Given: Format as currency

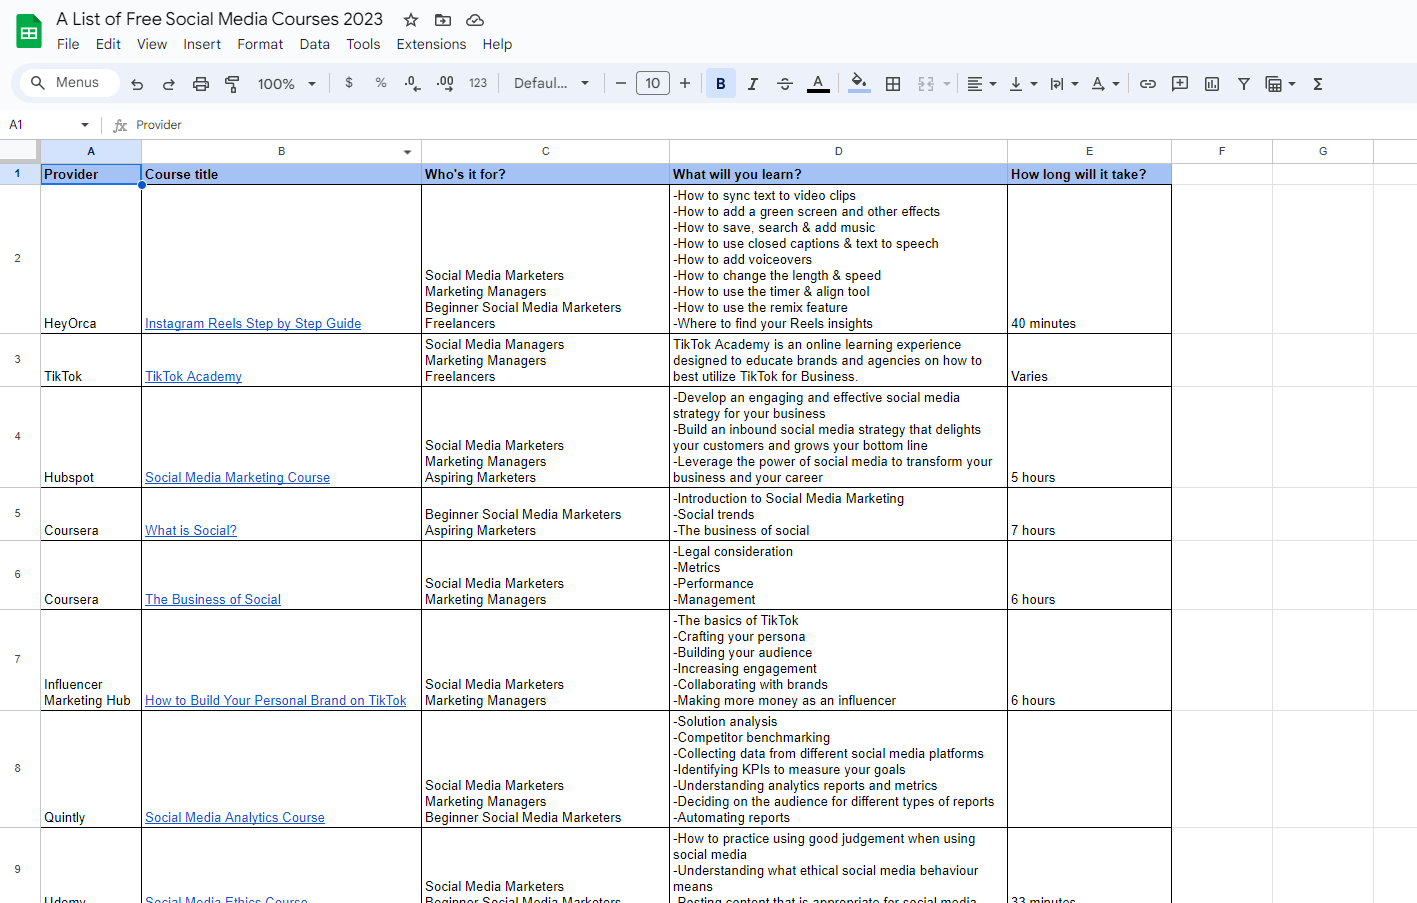Looking at the screenshot, I should click(349, 83).
